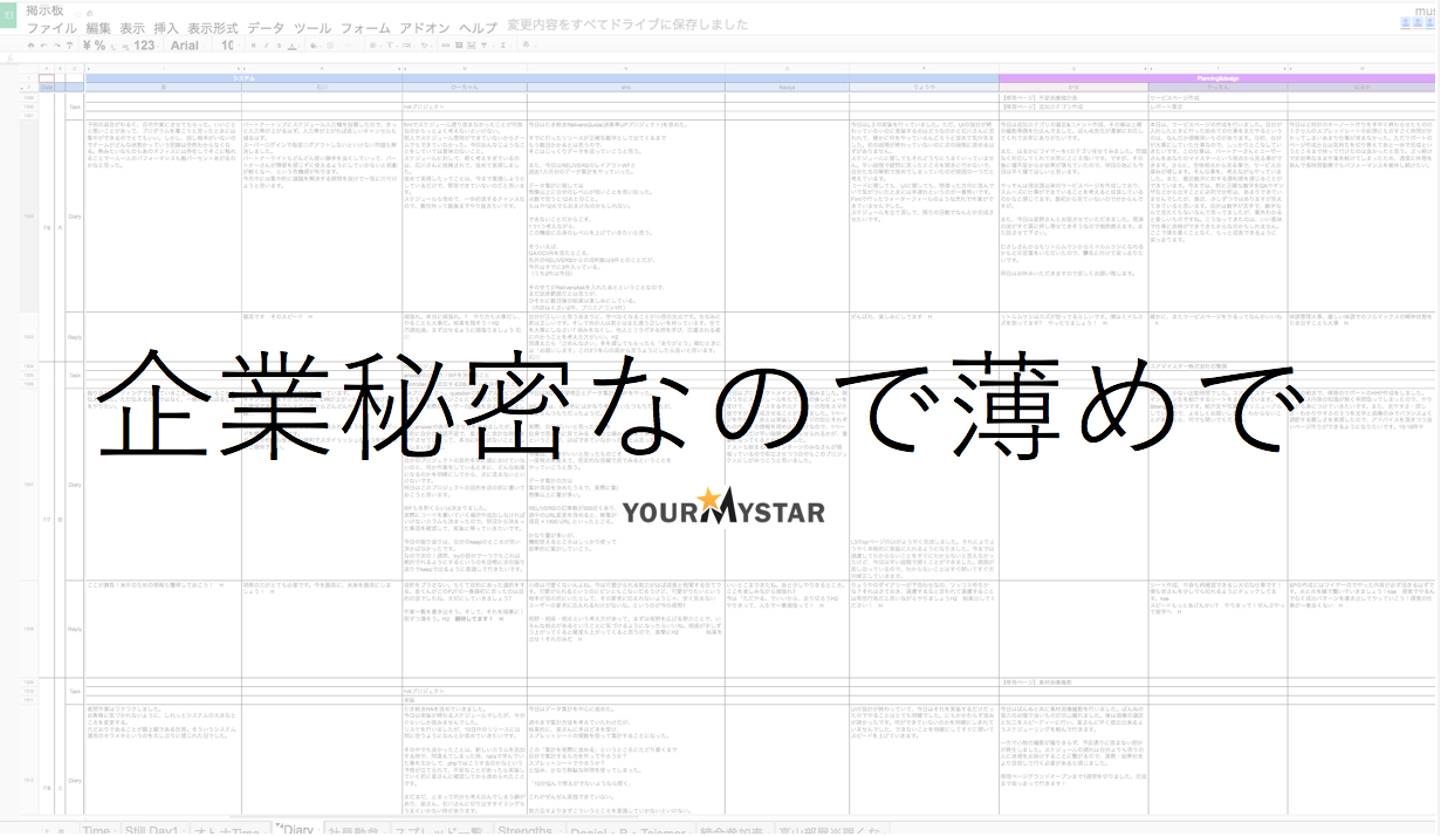The image size is (1440, 836).
Task: Open the vertical align dropdown
Action: click(x=391, y=45)
